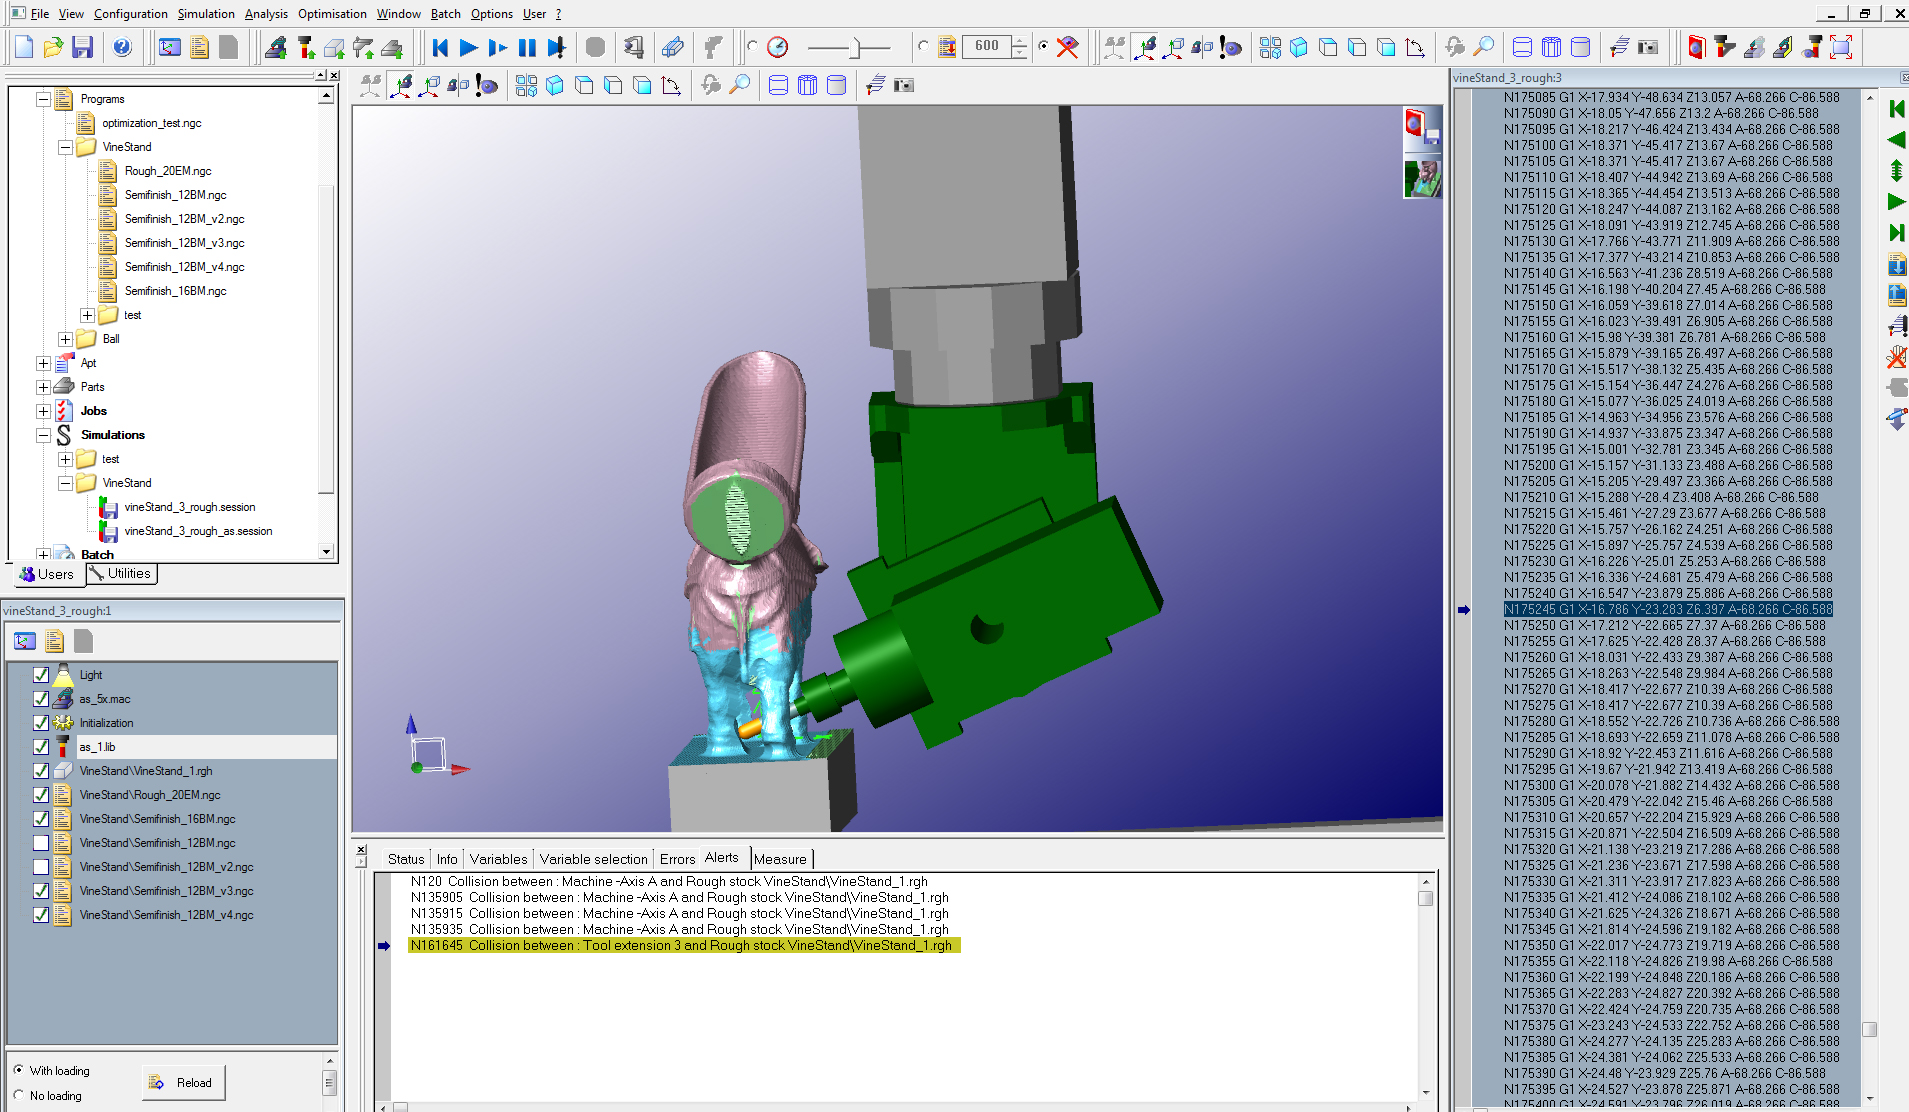Click the exclamation eye icon in viewport toolbar
The height and width of the screenshot is (1112, 1909).
[487, 85]
